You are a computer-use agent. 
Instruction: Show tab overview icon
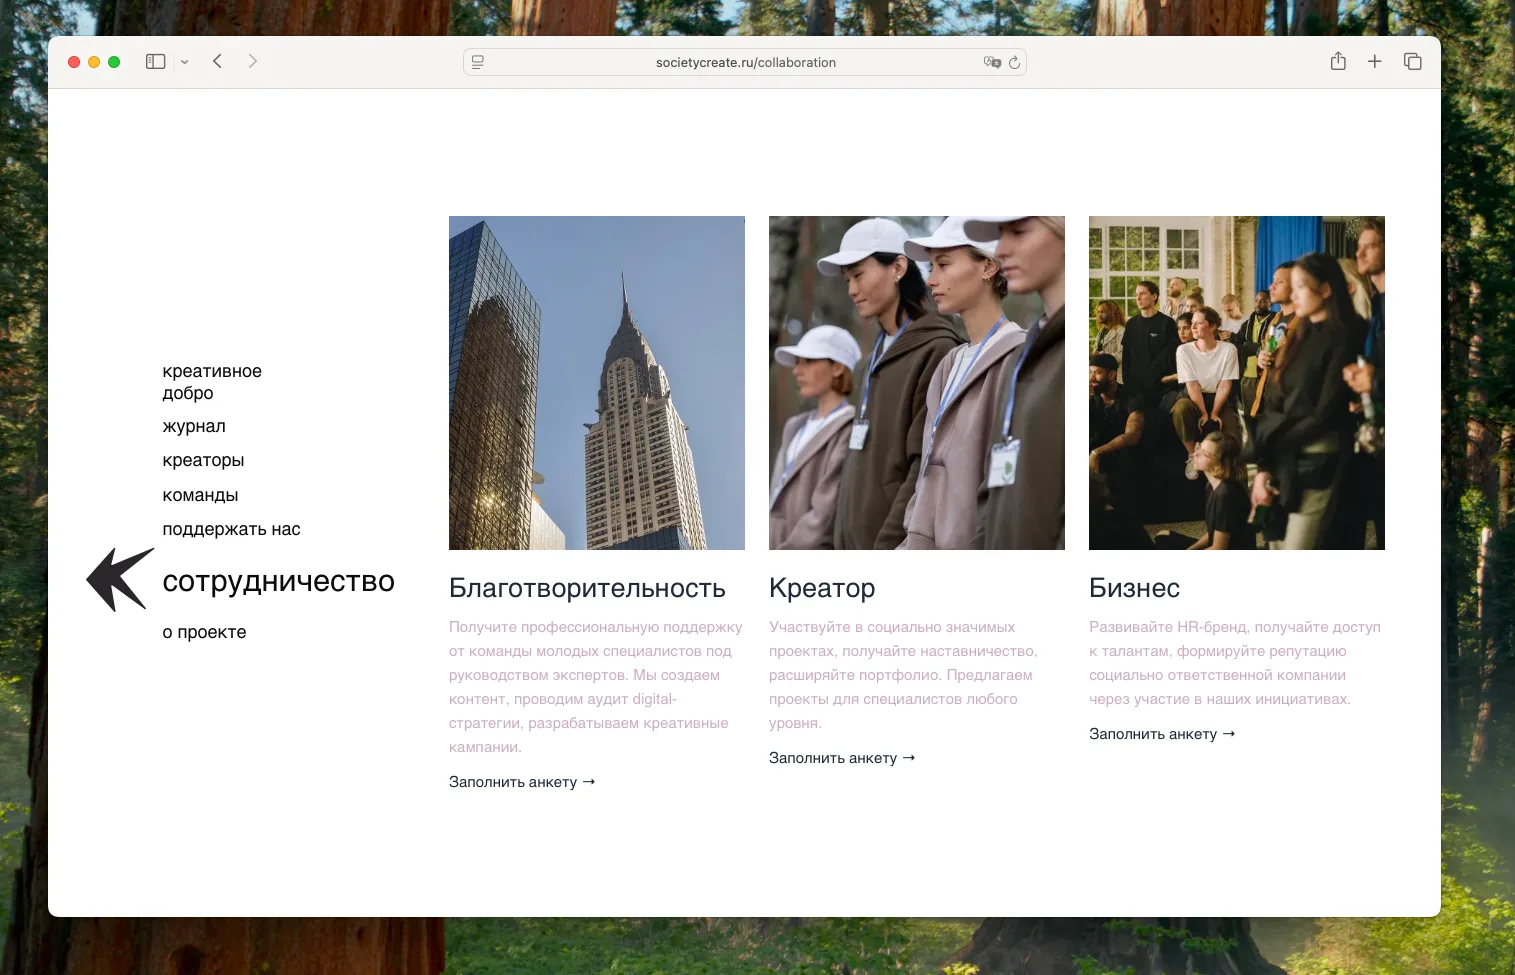tap(1412, 62)
